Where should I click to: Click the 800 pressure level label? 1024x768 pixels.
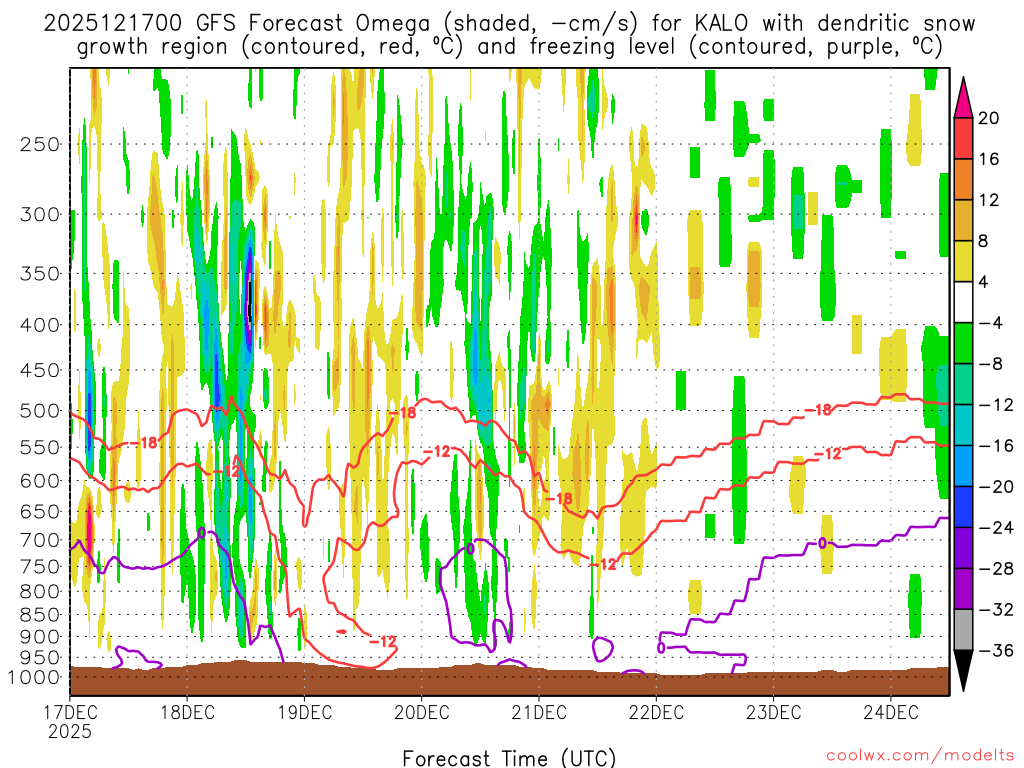[x=40, y=592]
